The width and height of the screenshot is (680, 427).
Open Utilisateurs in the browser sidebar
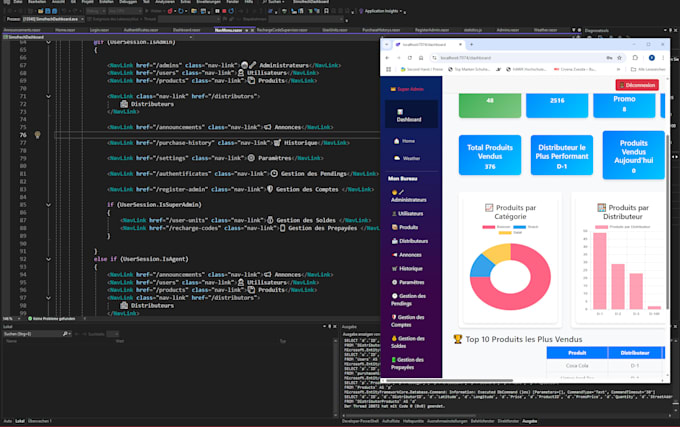point(407,214)
